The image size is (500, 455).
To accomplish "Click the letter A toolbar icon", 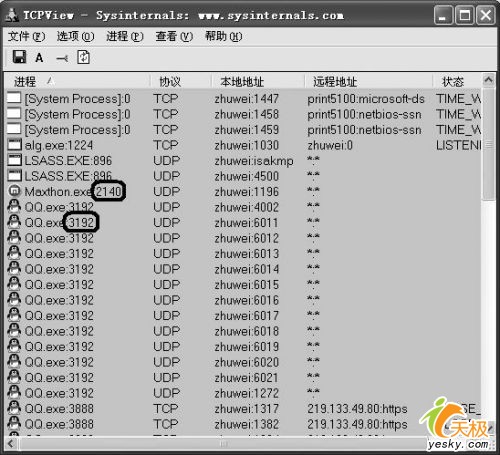I will click(39, 58).
